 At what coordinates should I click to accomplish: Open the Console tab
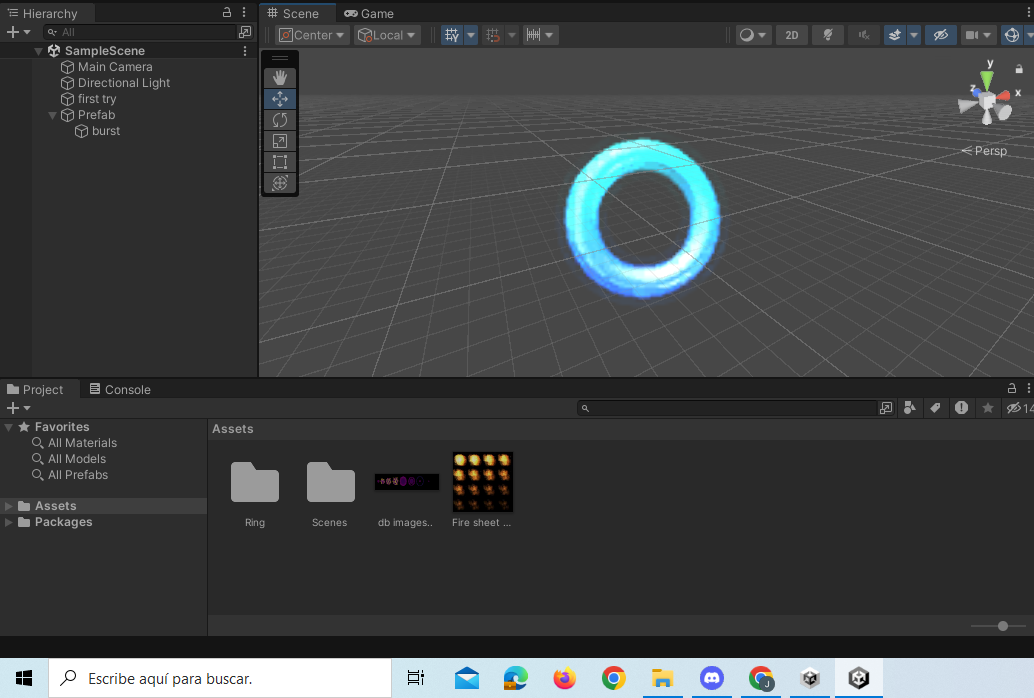click(119, 389)
